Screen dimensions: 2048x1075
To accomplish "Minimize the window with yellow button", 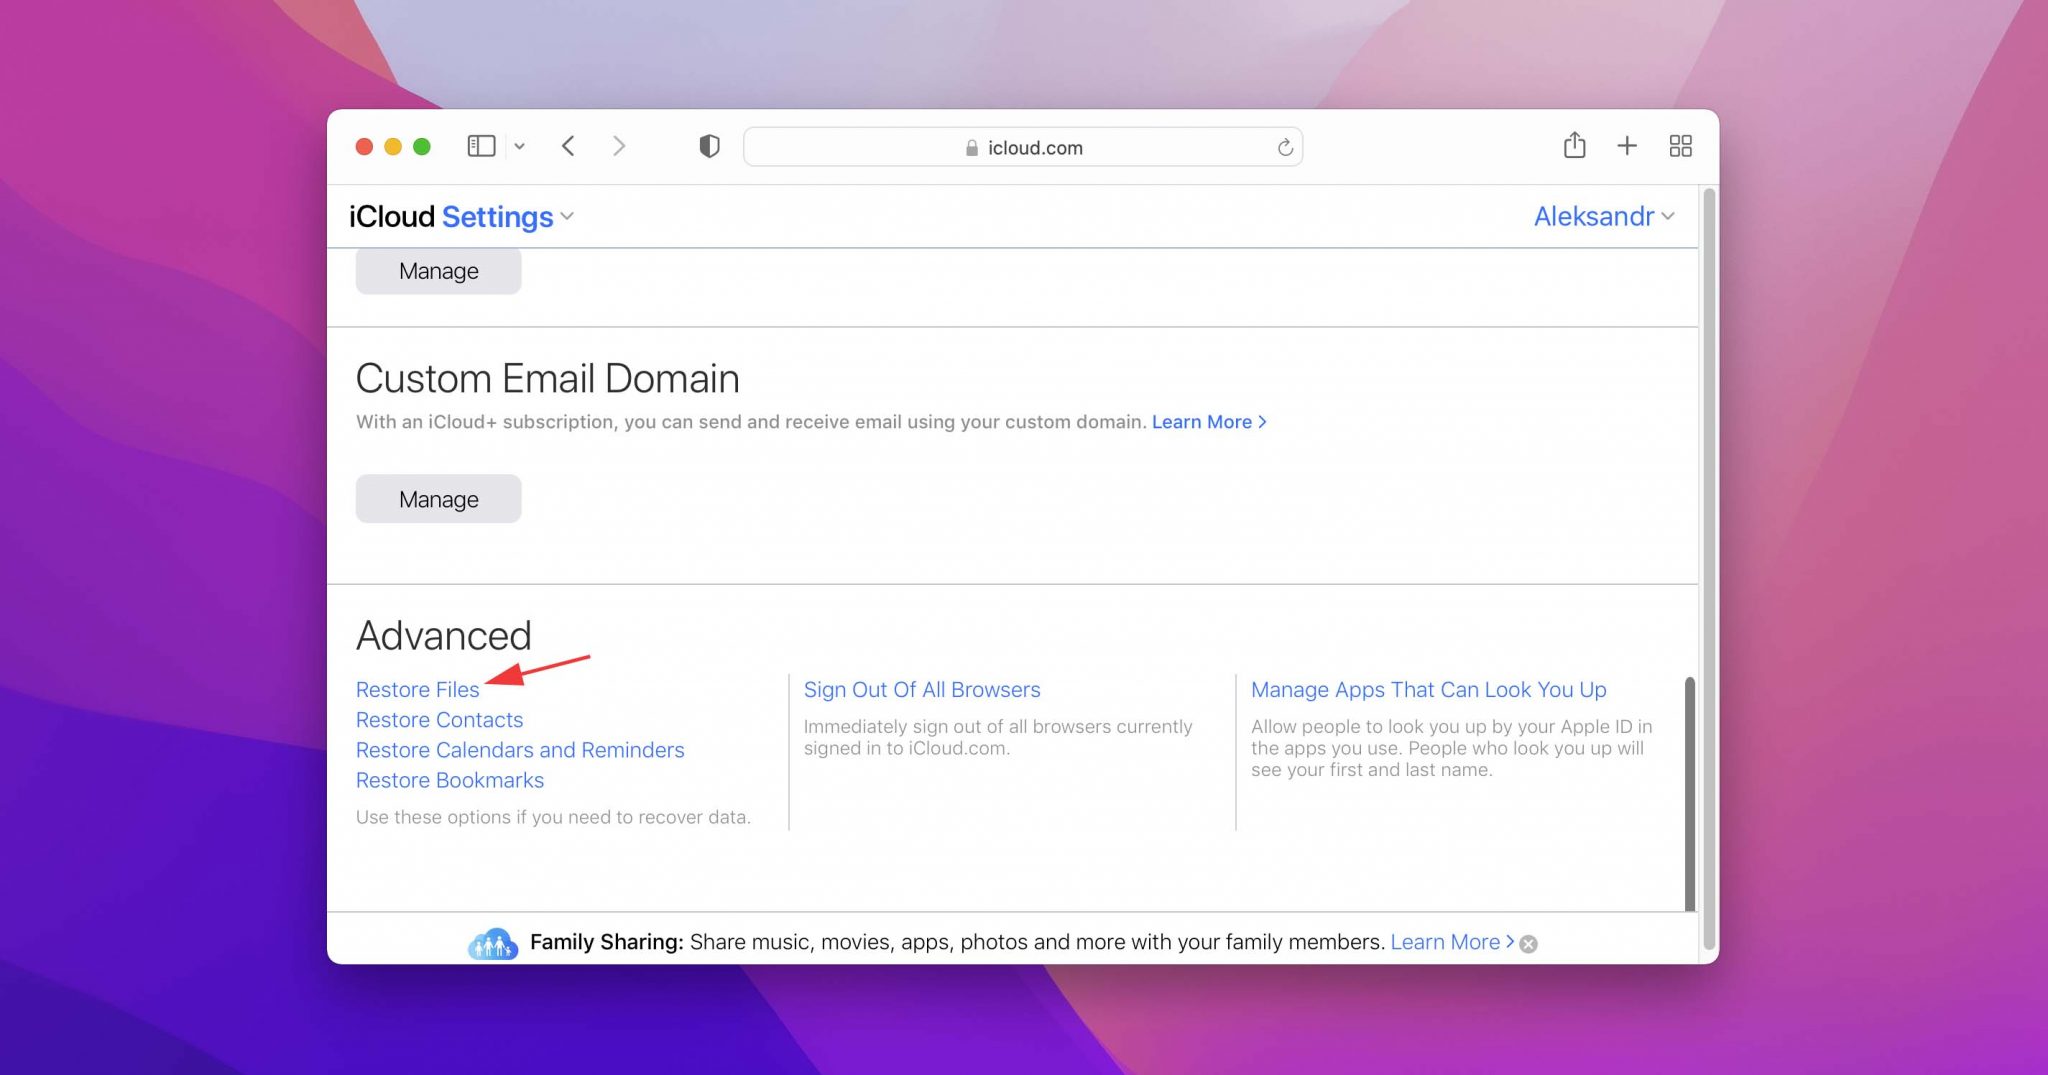I will [x=393, y=147].
